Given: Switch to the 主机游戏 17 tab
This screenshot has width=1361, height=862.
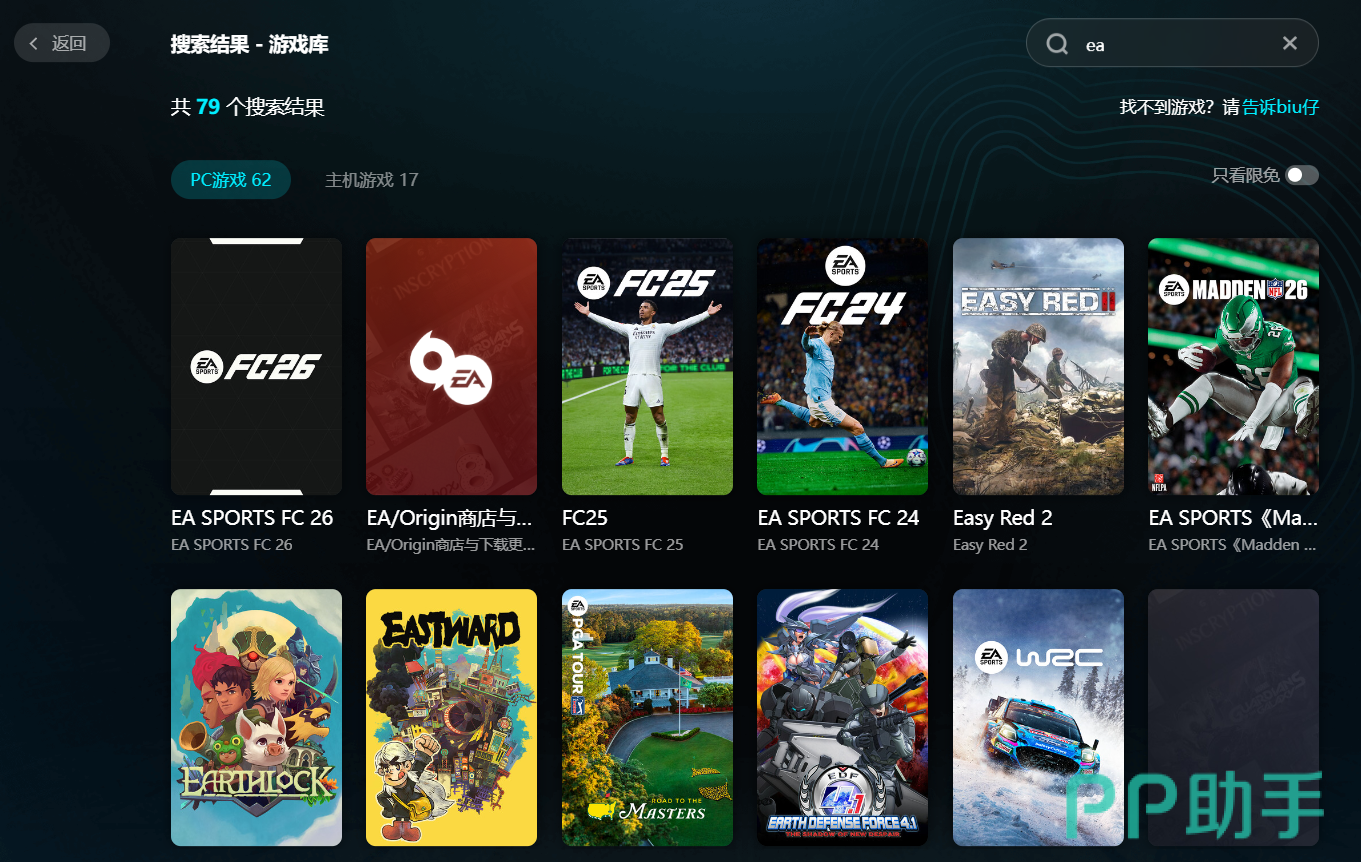Looking at the screenshot, I should 371,180.
